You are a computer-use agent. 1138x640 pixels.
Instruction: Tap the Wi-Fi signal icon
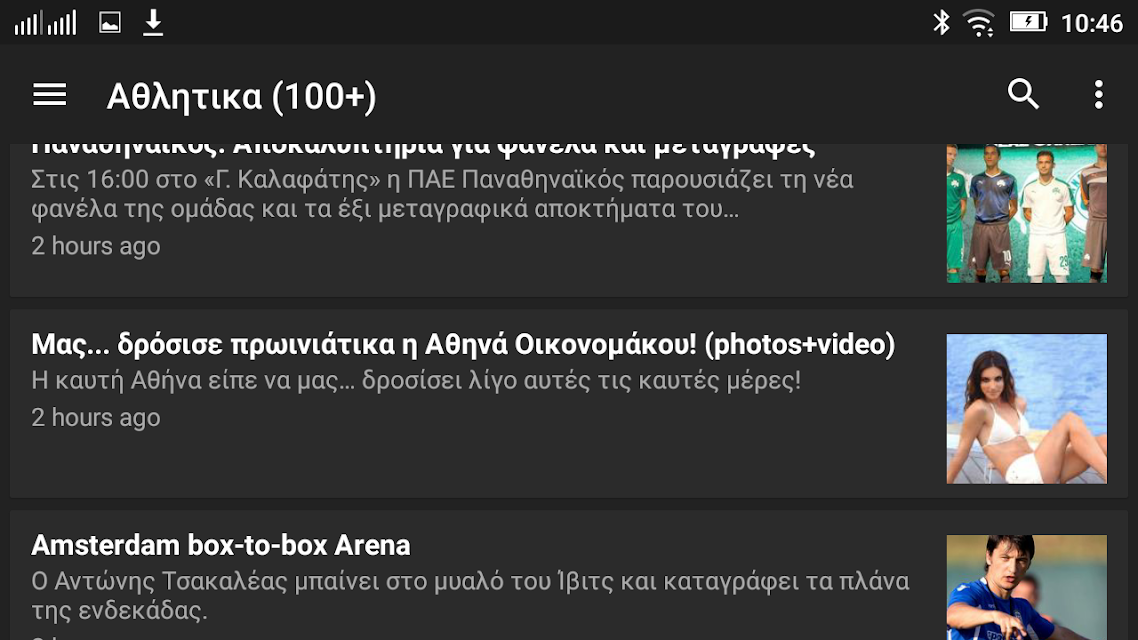click(x=979, y=23)
